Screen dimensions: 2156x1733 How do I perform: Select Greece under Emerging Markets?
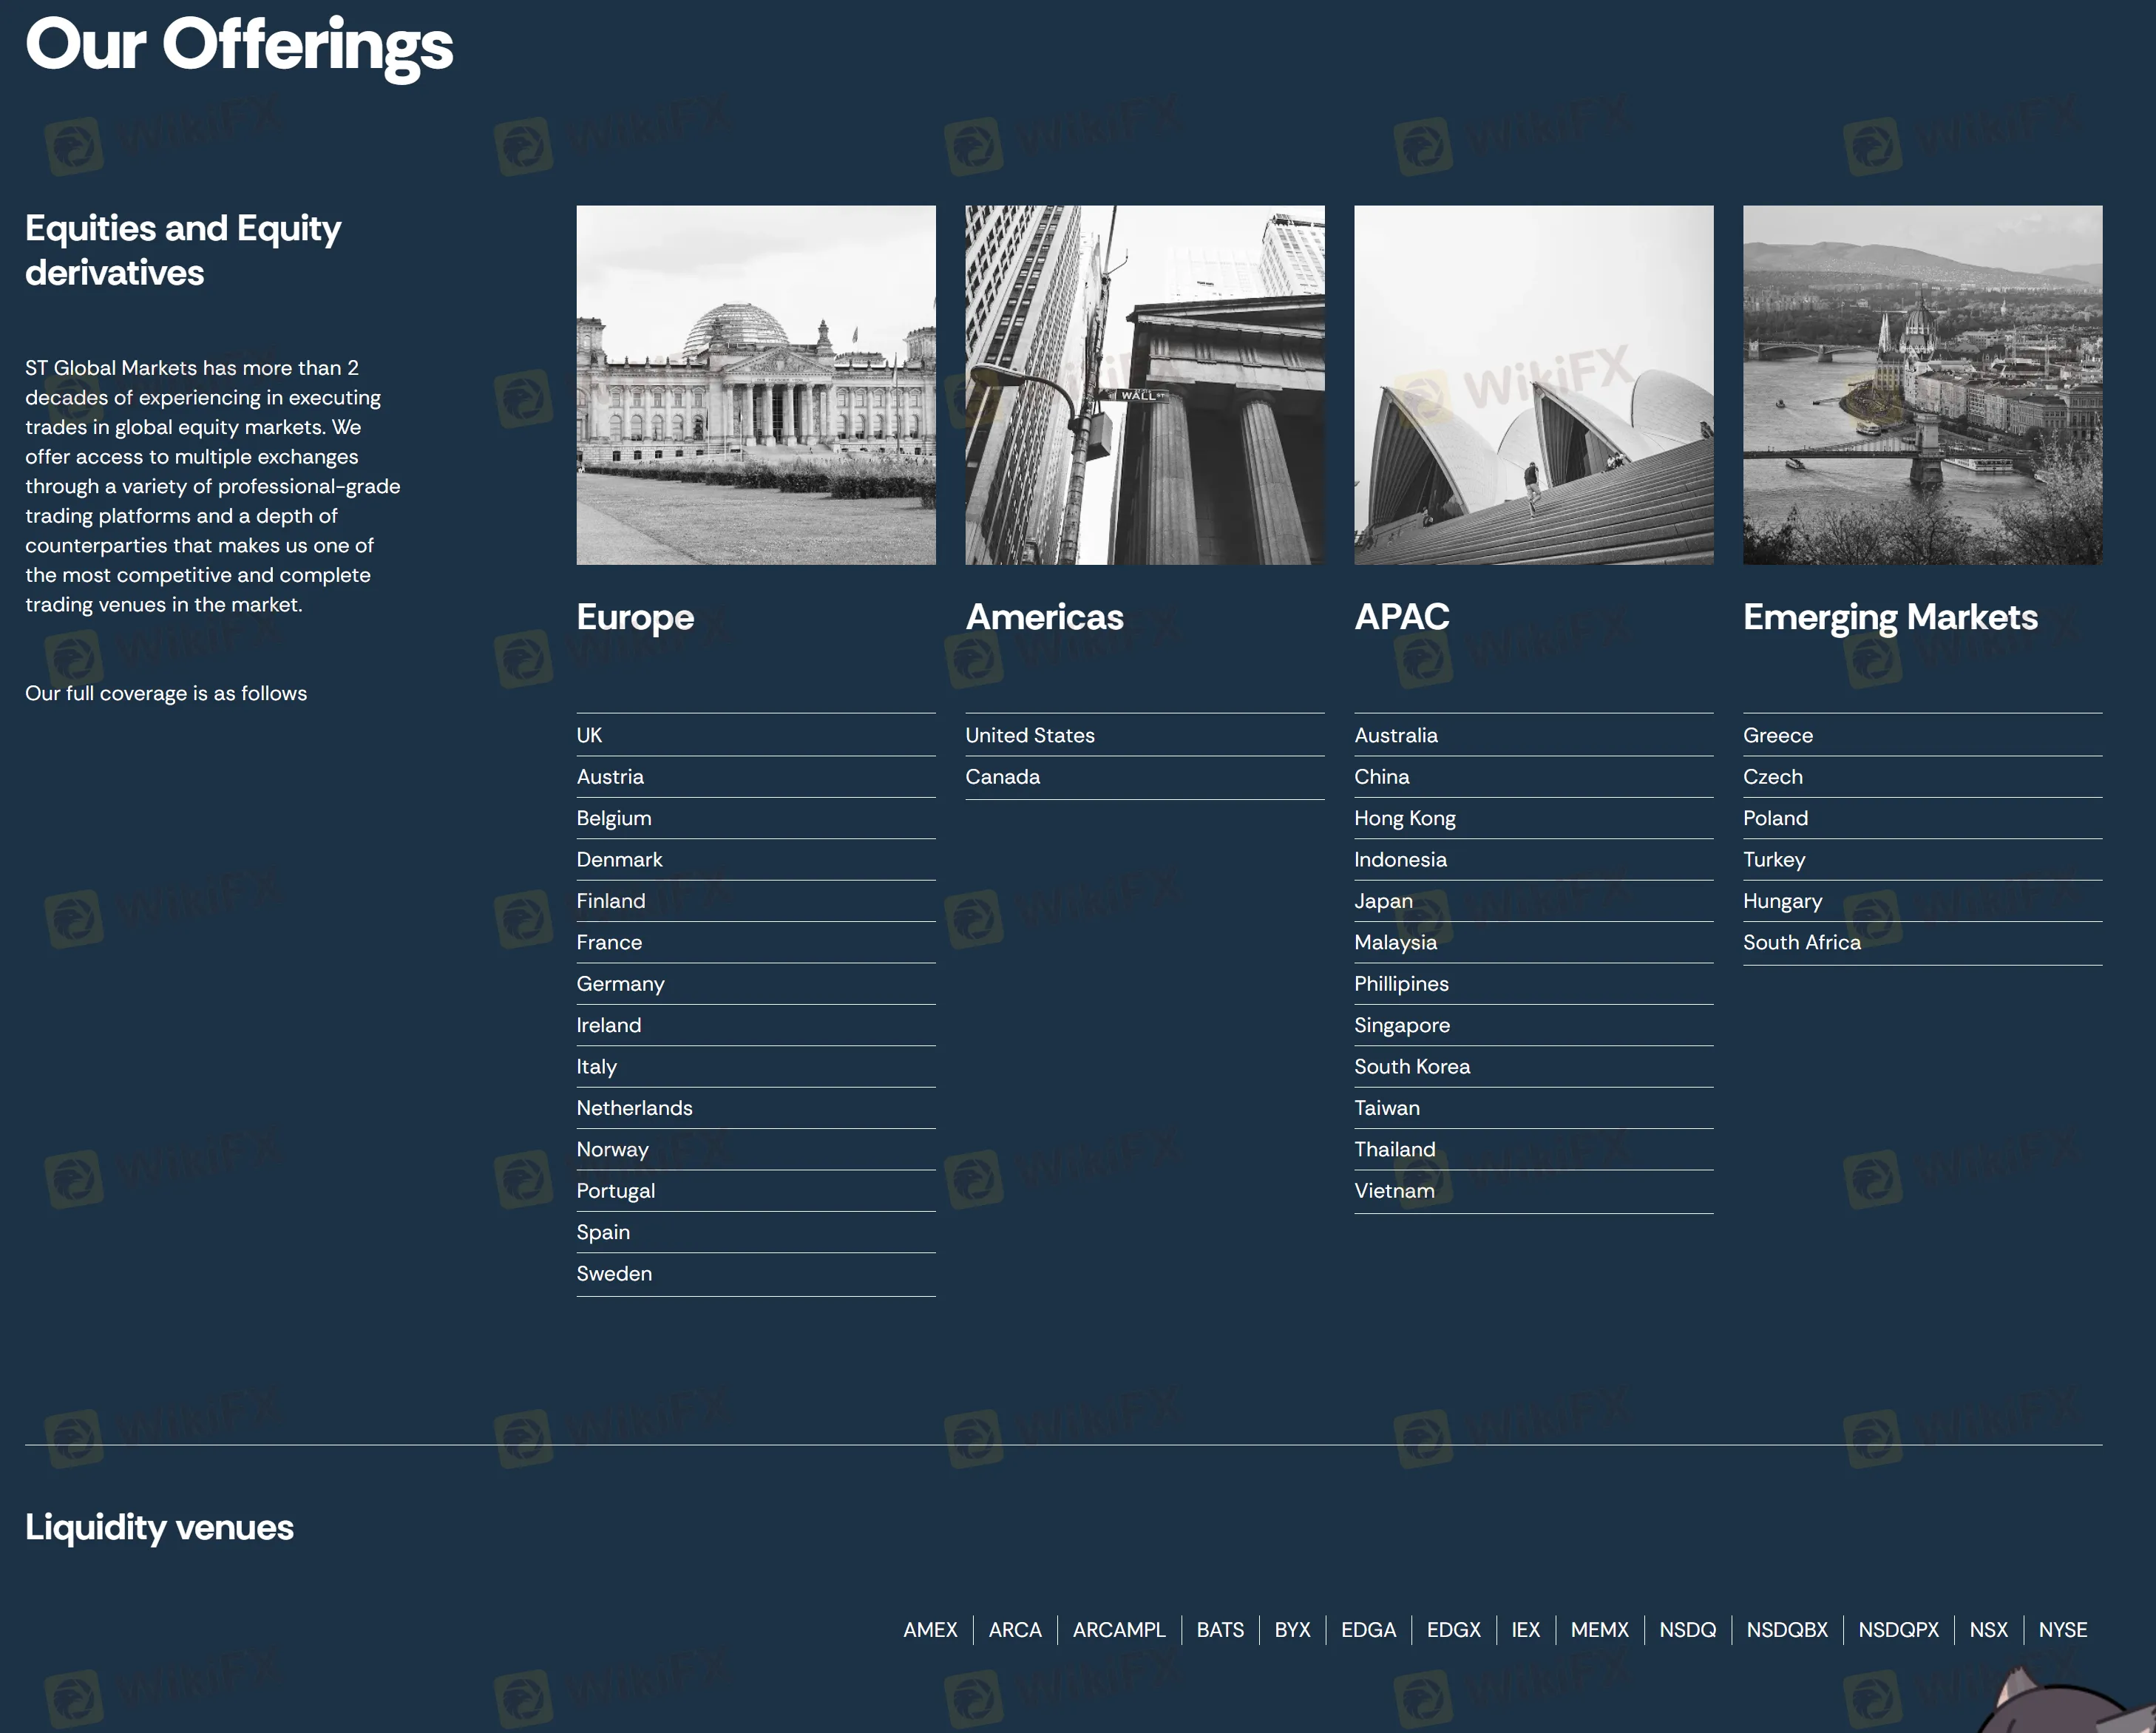1777,735
